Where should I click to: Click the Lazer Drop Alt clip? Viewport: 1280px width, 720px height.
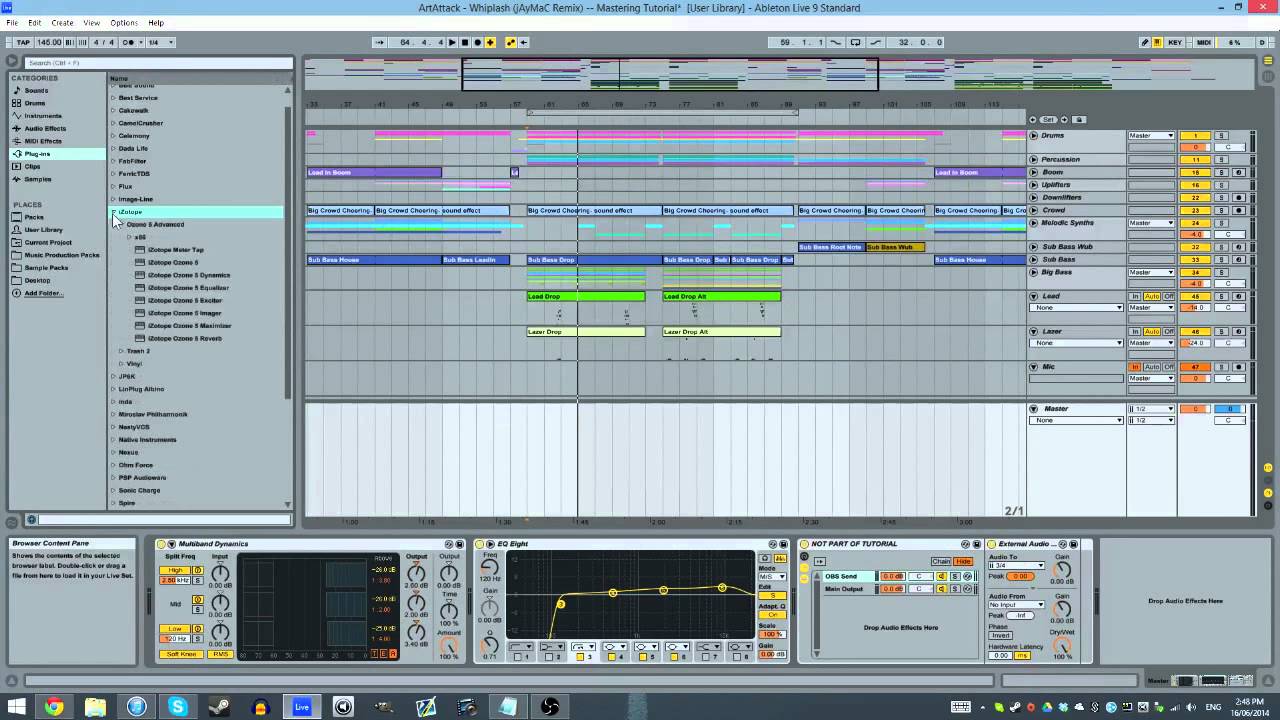tap(721, 332)
